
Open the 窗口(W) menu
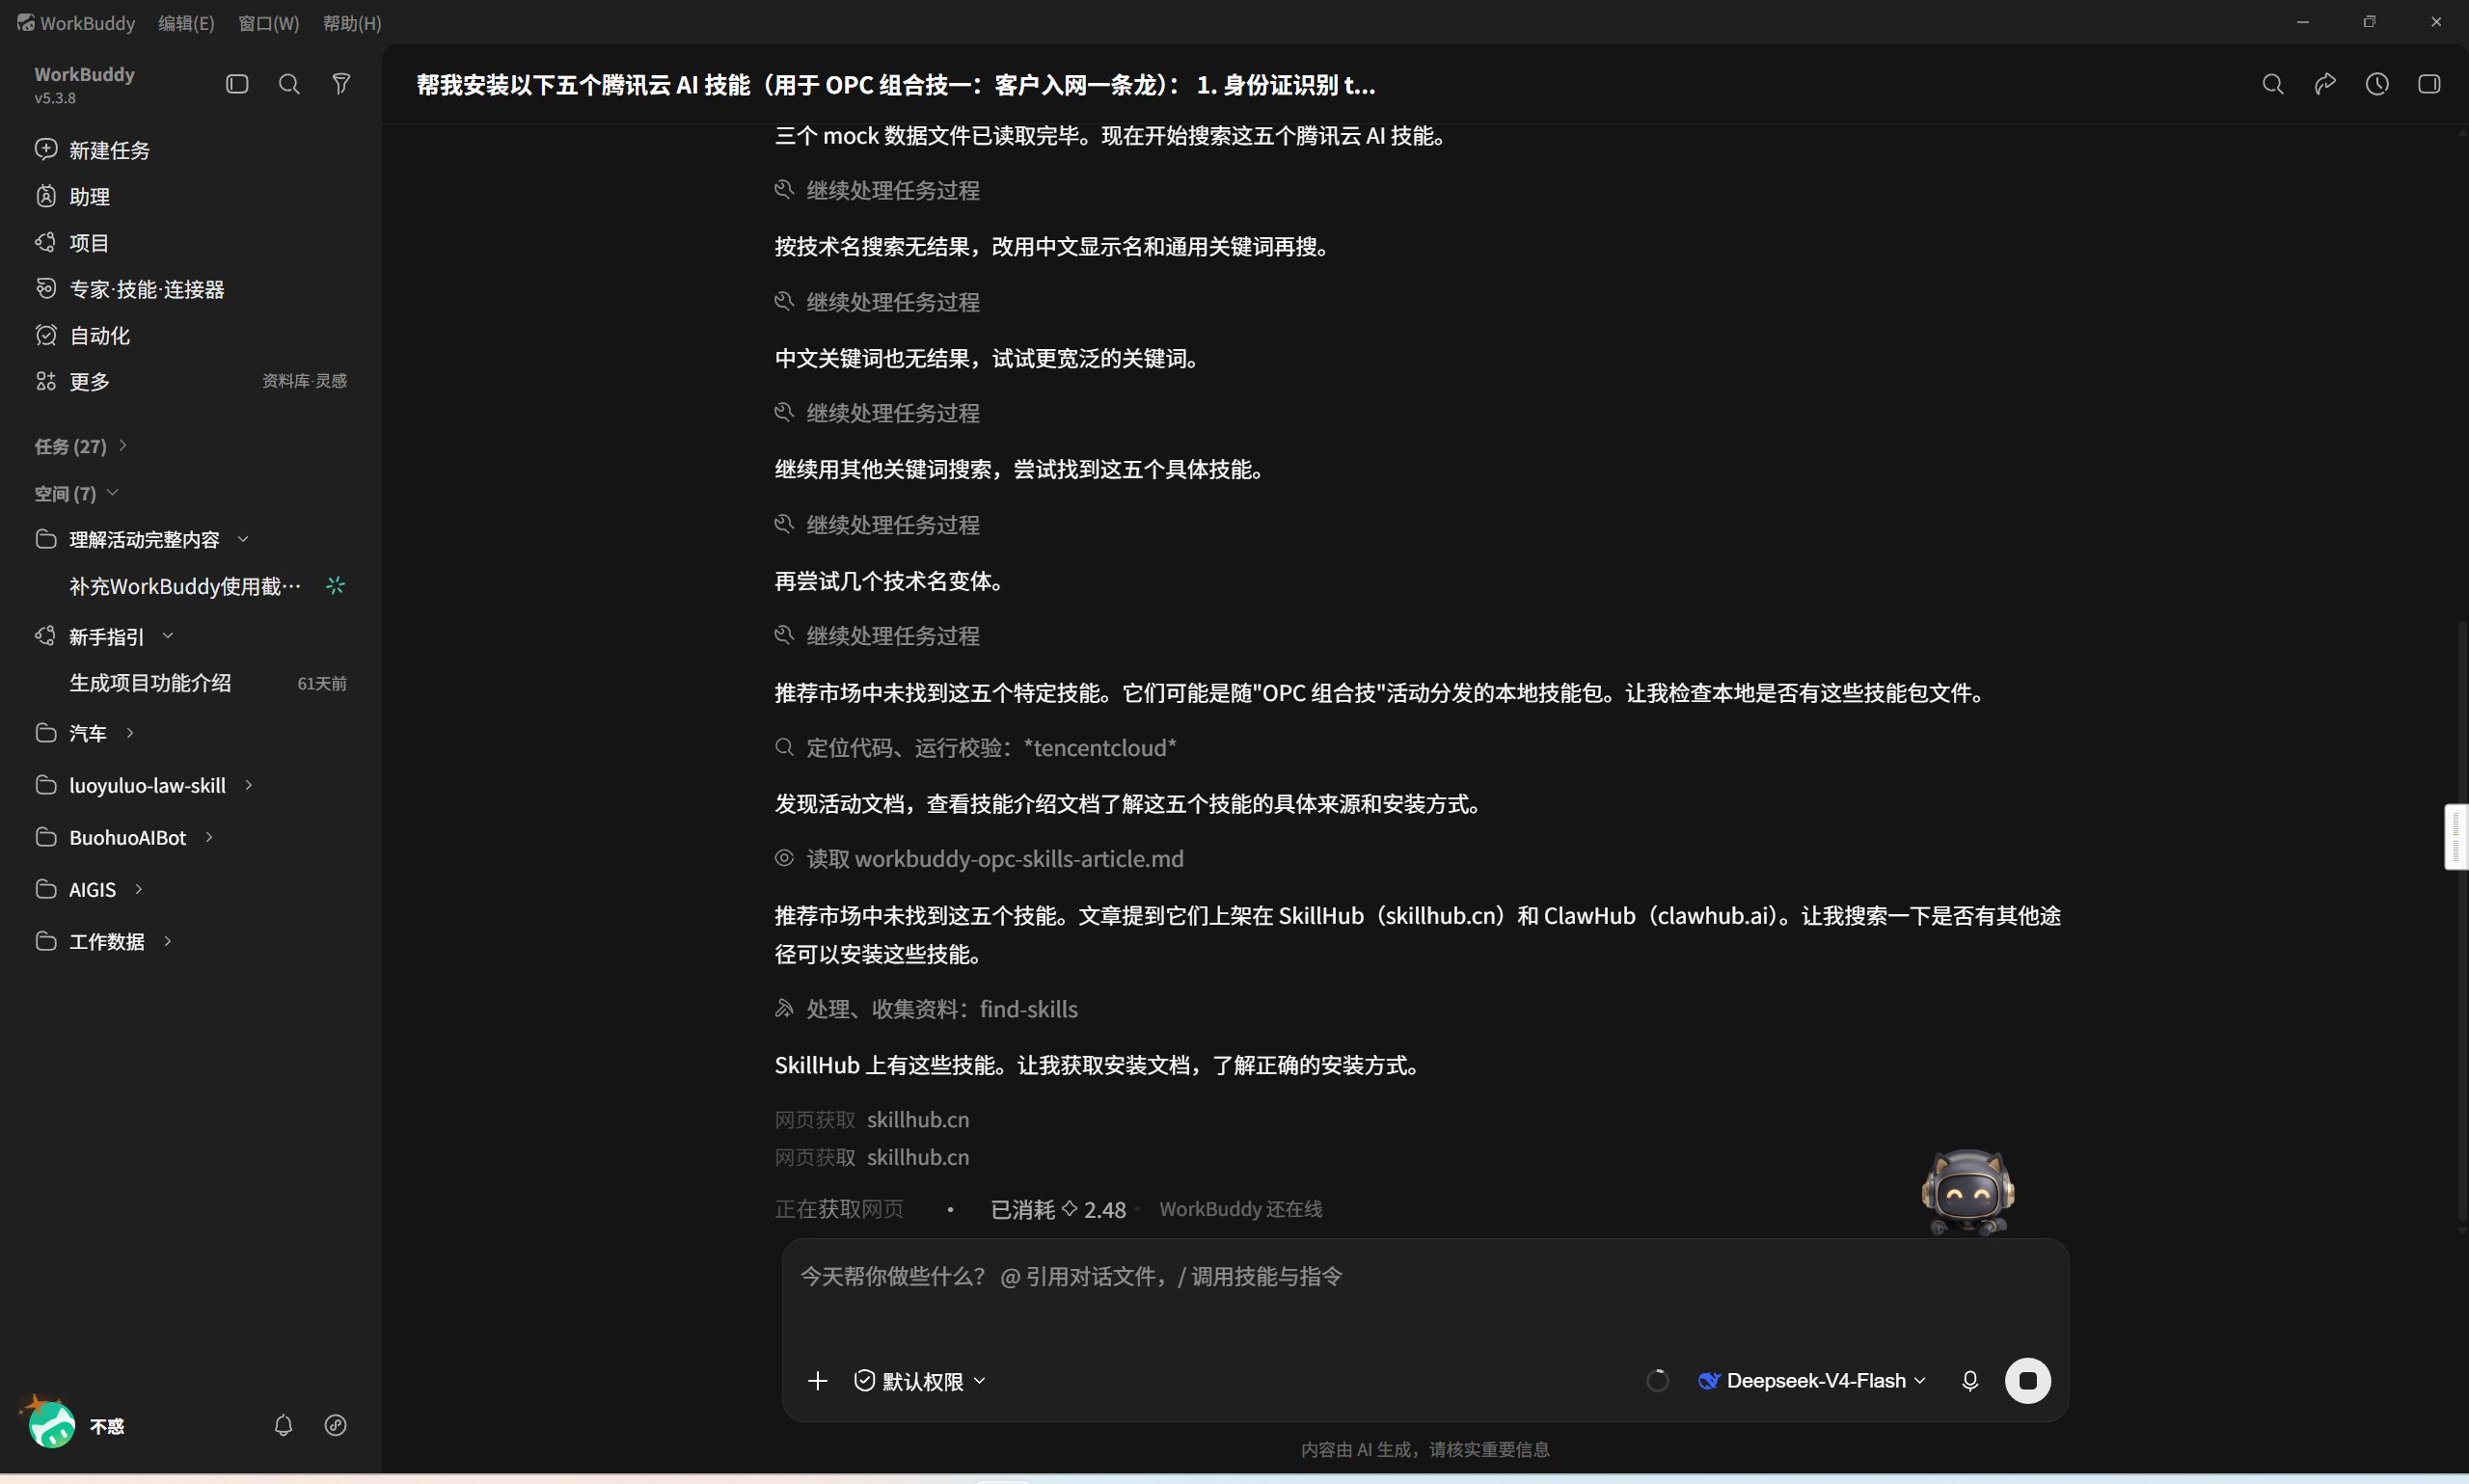pyautogui.click(x=268, y=22)
